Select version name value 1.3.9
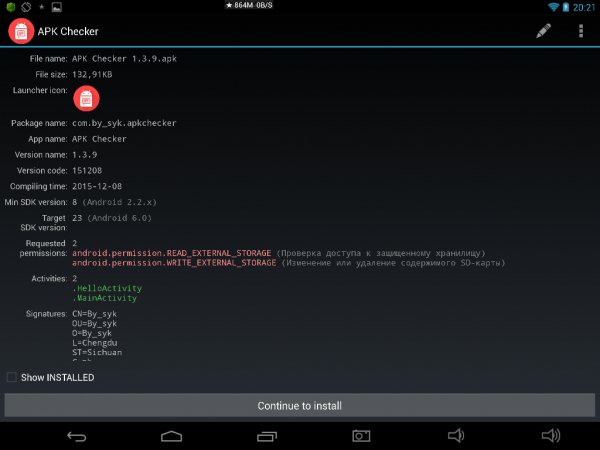 point(85,155)
